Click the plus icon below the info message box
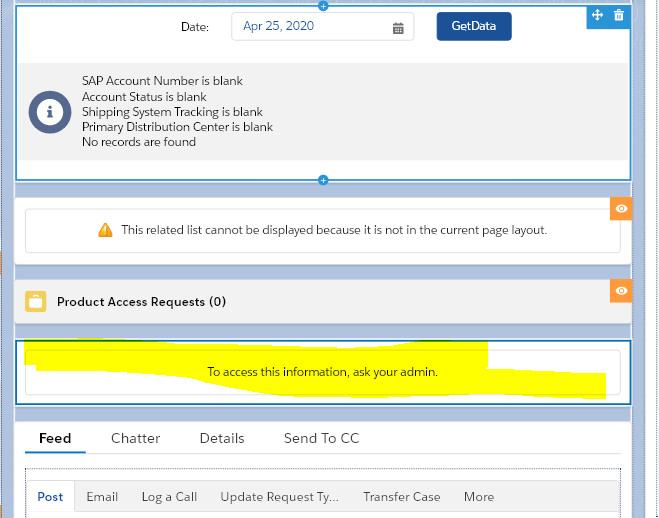This screenshot has height=518, width=659. (323, 180)
